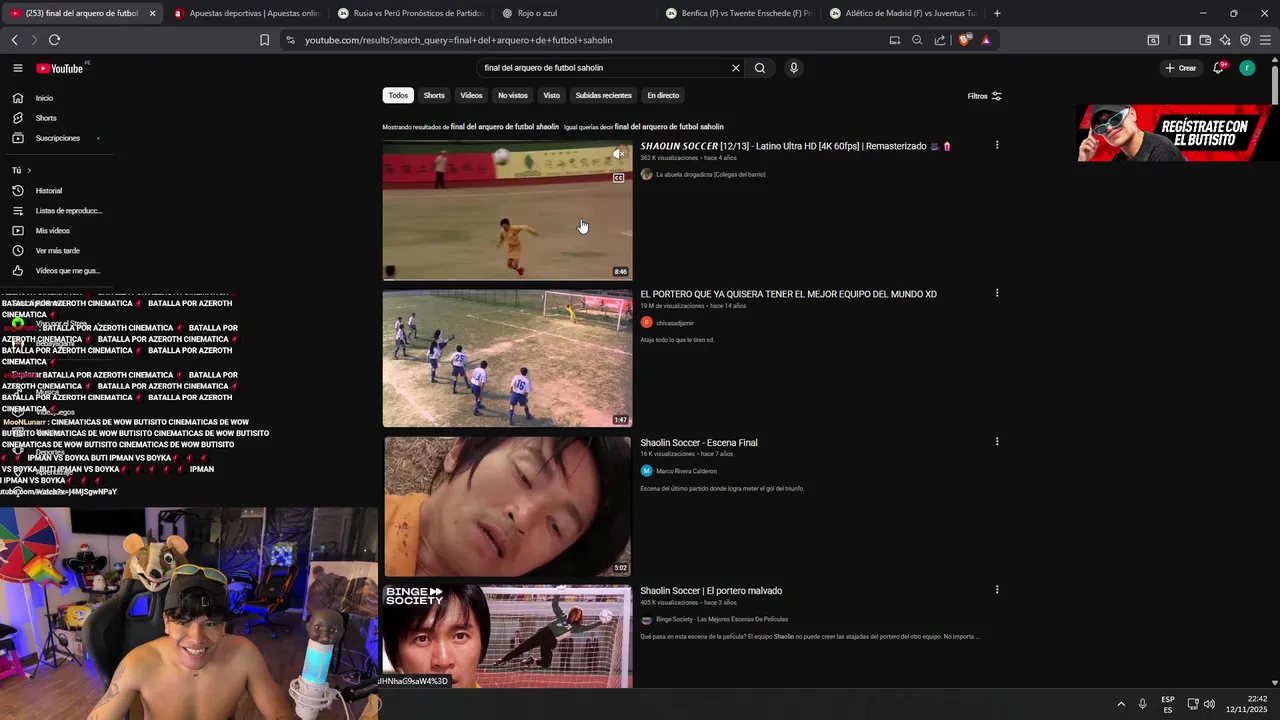The height and width of the screenshot is (720, 1280).
Task: Unmute the preview on first thumbnail
Action: point(618,154)
